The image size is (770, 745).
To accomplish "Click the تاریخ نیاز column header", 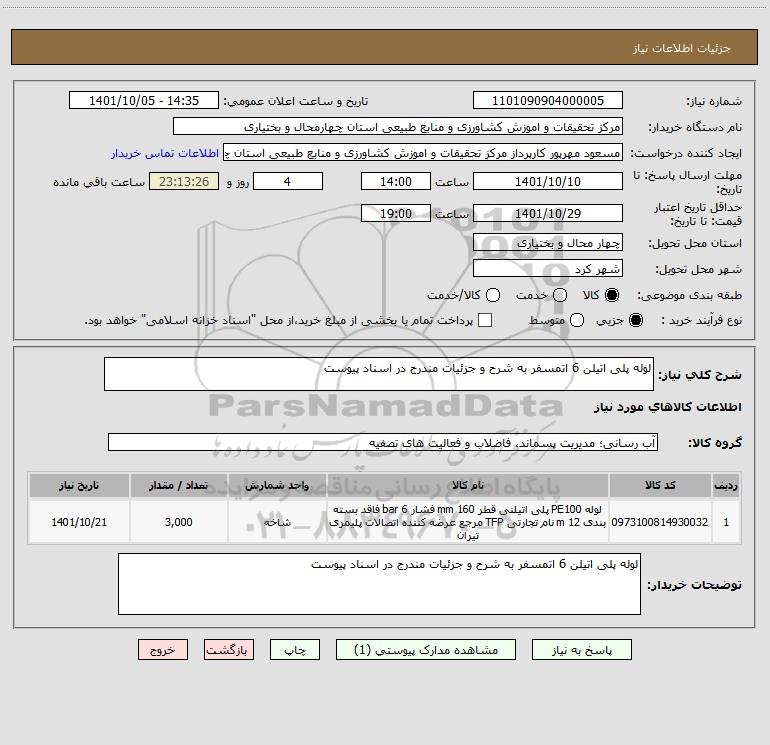I will (x=79, y=485).
